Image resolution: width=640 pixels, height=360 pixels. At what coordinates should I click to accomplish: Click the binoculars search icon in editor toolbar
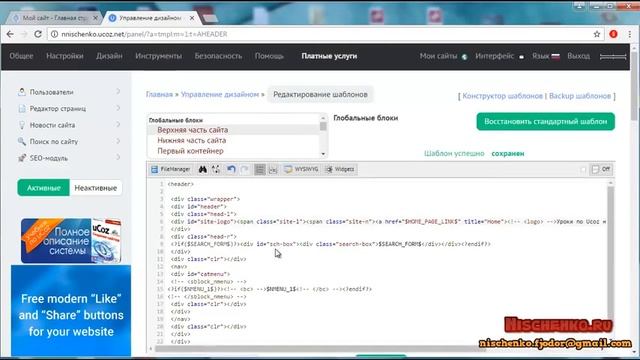(x=202, y=169)
